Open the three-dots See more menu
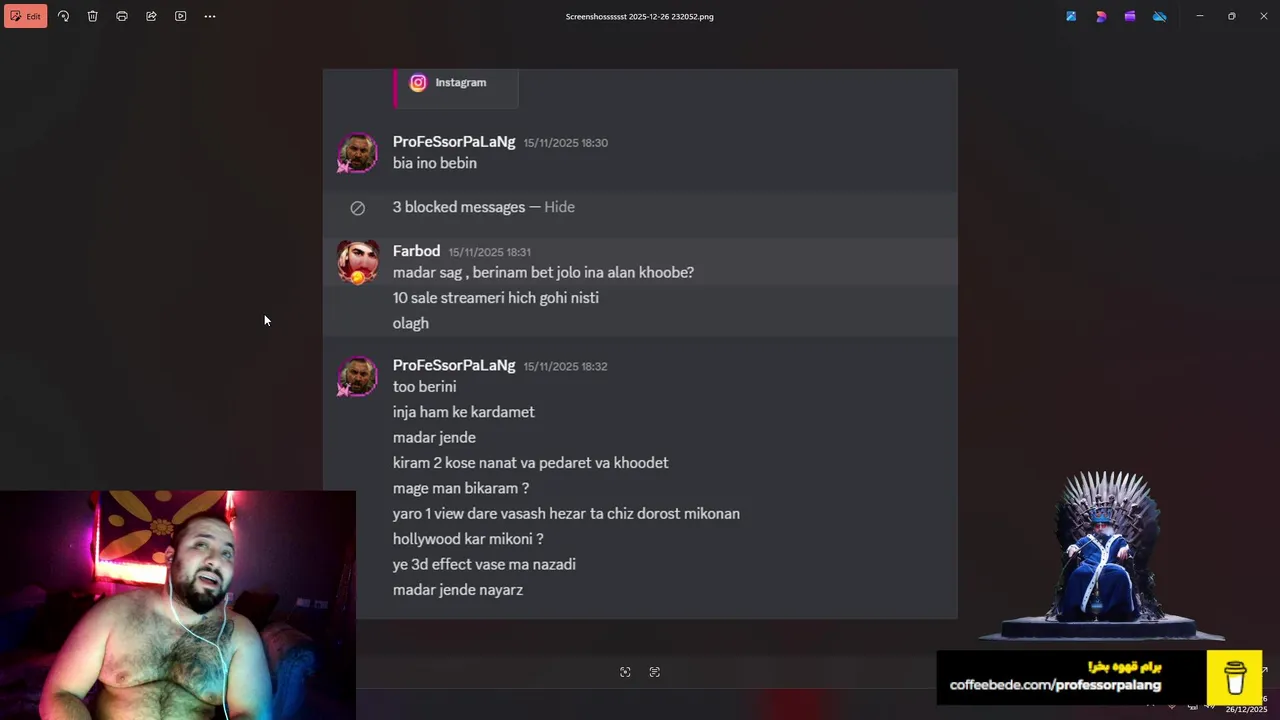1280x720 pixels. [210, 16]
